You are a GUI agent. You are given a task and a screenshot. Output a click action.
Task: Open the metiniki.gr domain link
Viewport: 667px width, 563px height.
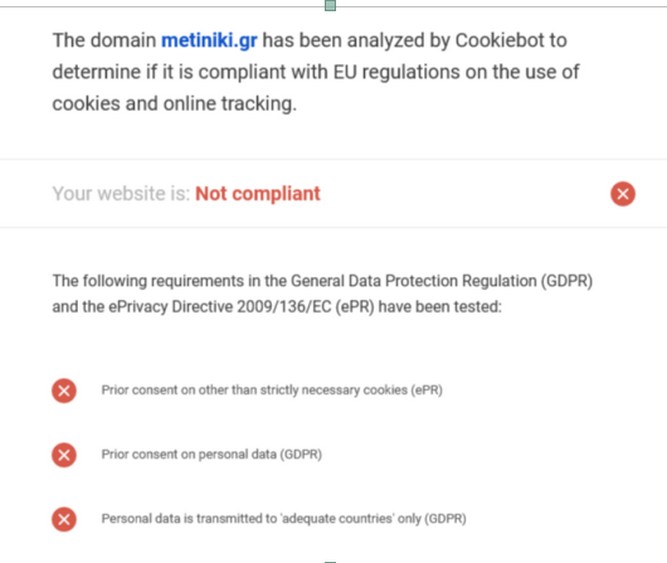point(209,41)
